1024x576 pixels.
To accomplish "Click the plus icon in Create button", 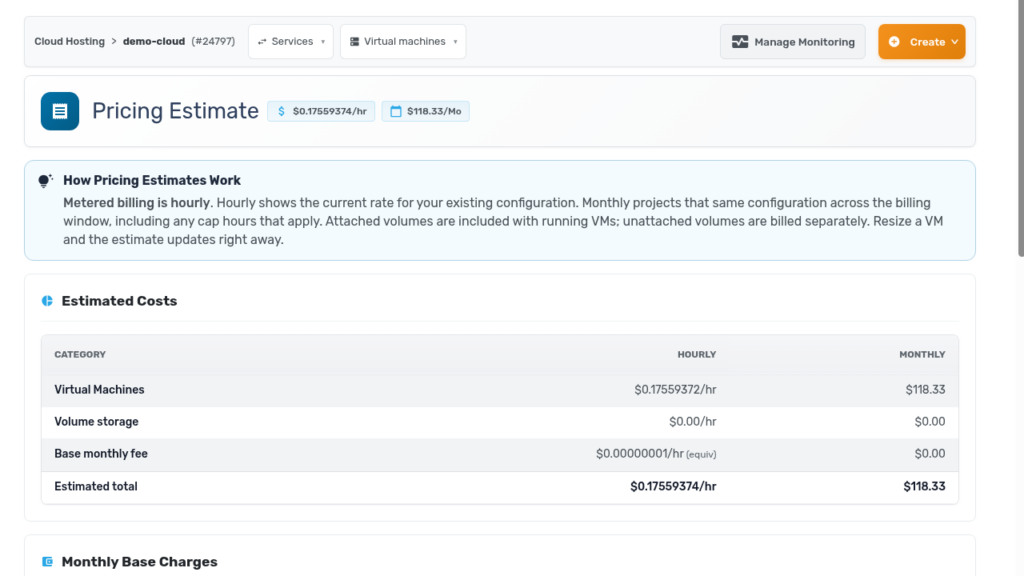I will coord(894,42).
